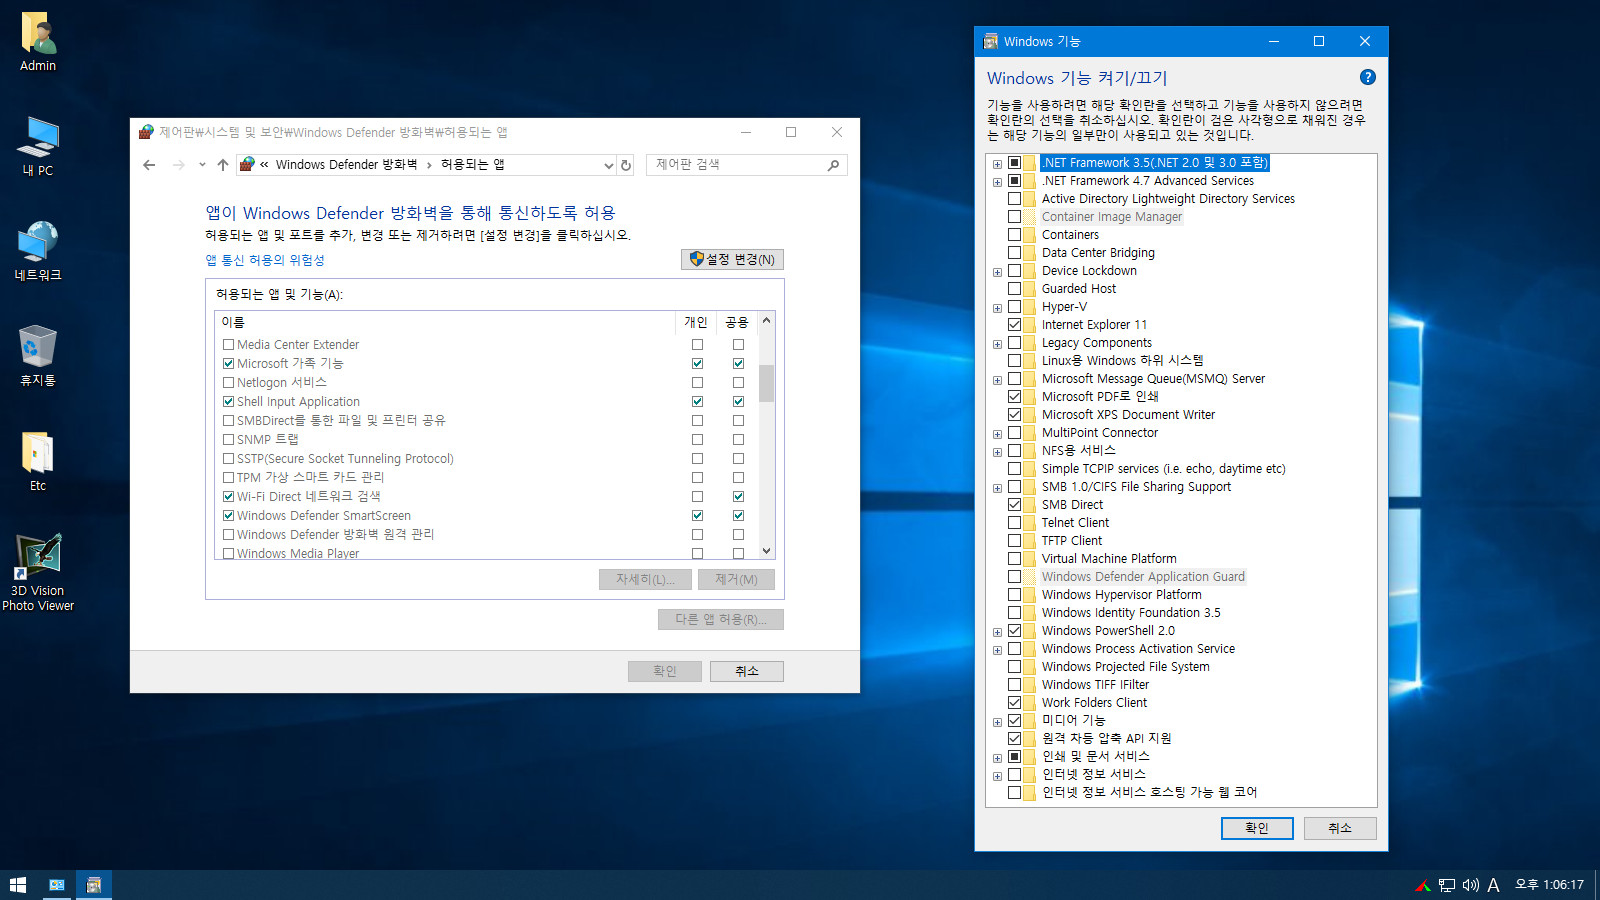Click the list scroll up arrow

767,321
